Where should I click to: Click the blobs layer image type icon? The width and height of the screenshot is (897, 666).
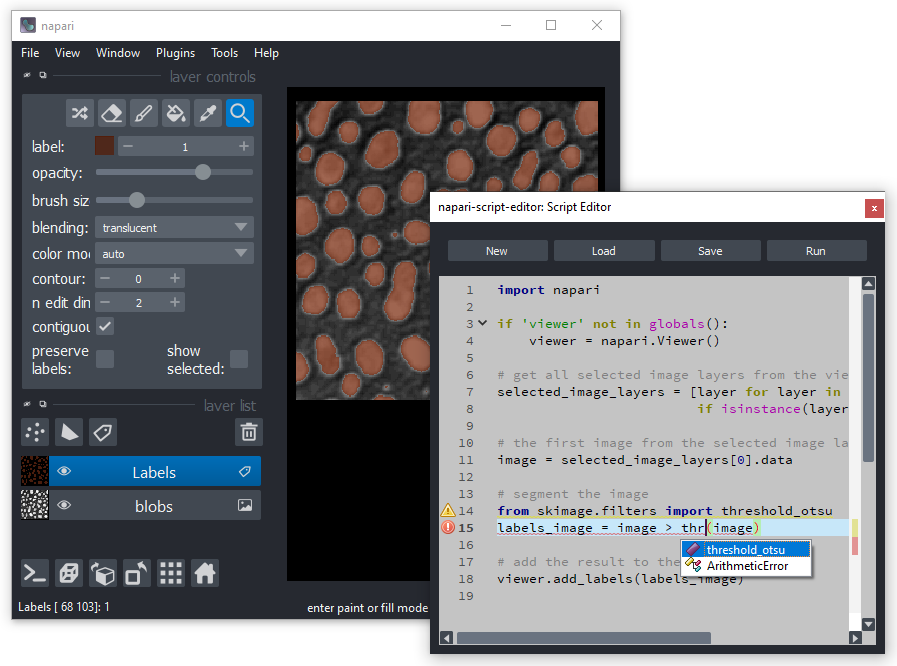pos(245,505)
